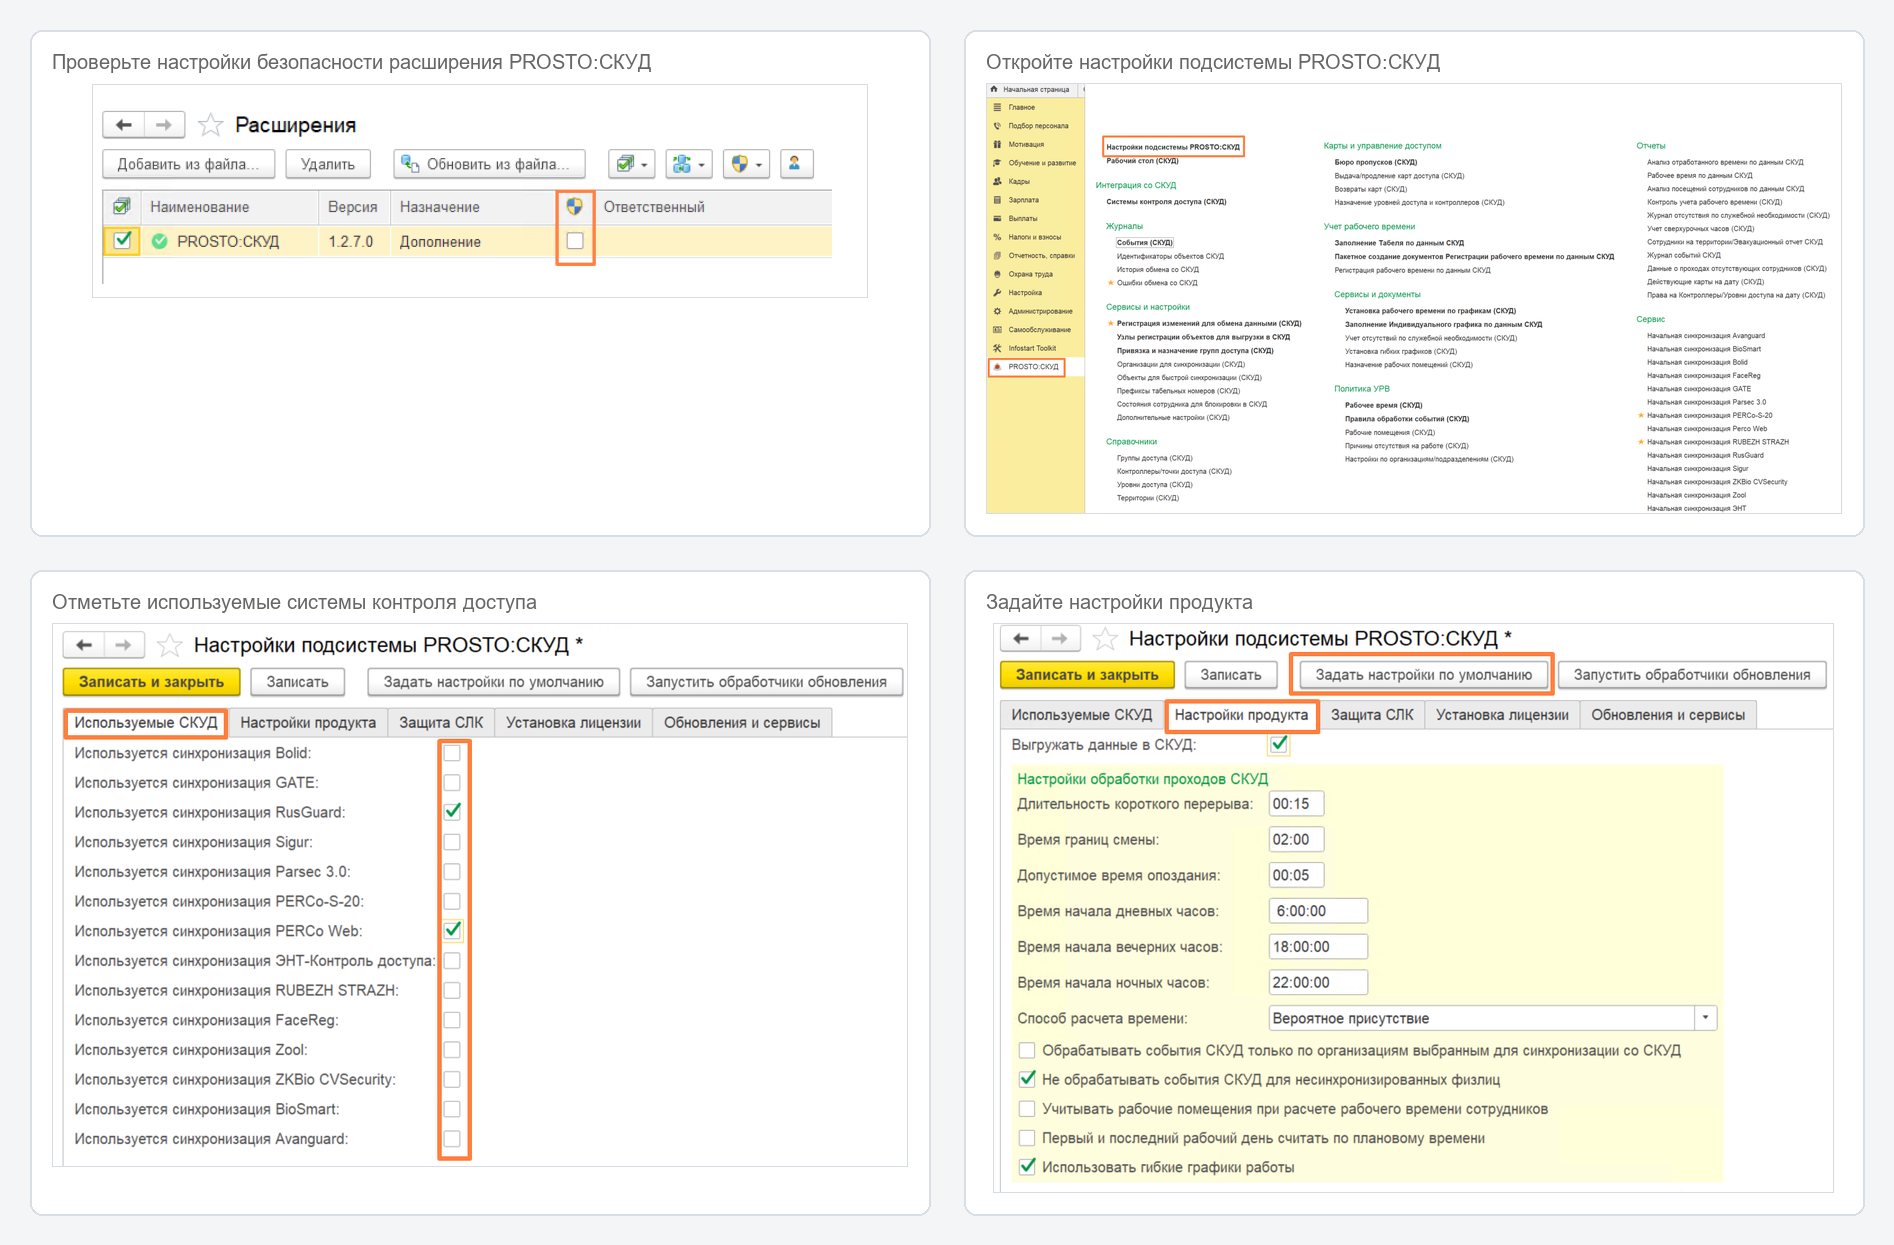
Task: Click Время начала ночных часов field
Action: pos(1317,982)
